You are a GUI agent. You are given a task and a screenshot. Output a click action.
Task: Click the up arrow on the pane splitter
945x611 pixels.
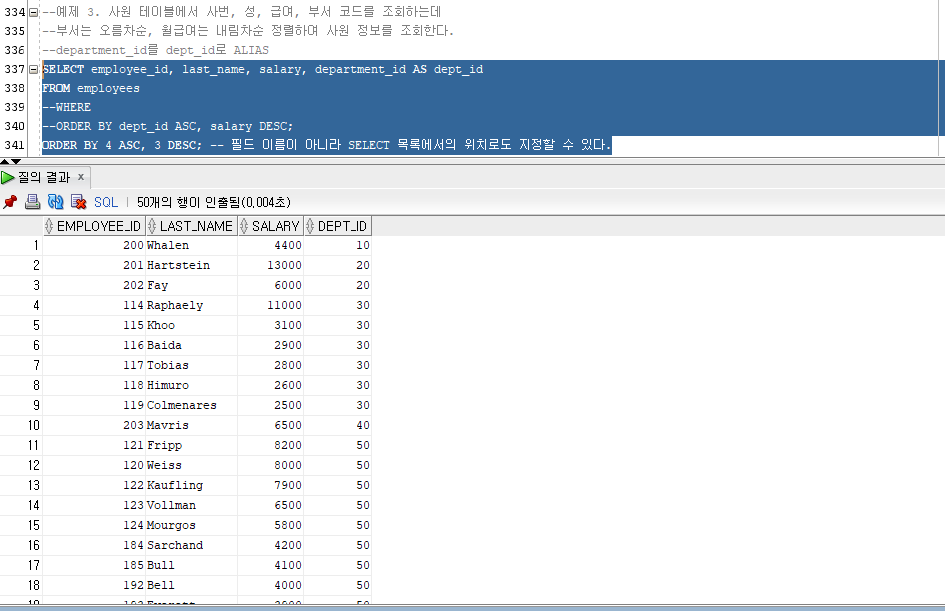tap(5, 161)
